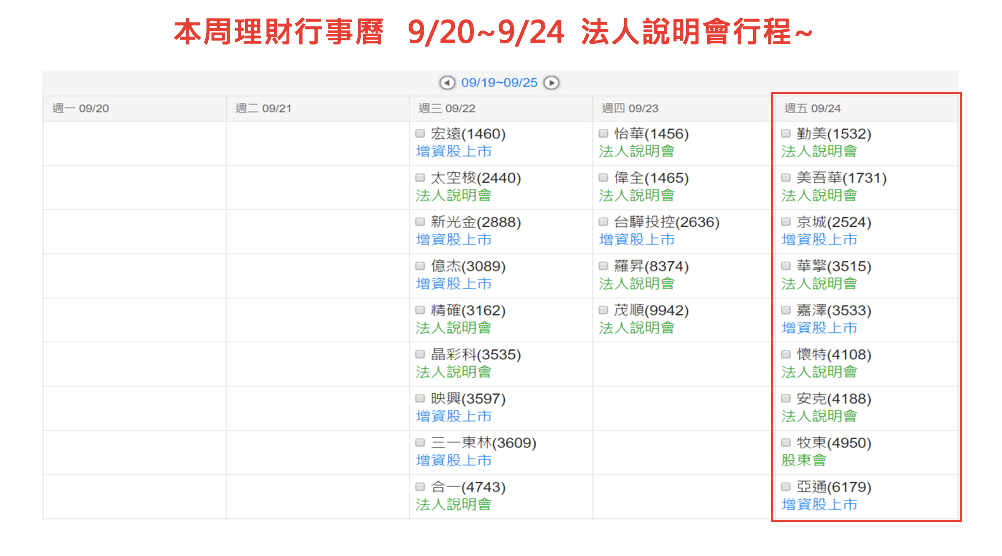Select the 週五 09/24 column header
This screenshot has height=556, width=1002.
click(812, 108)
